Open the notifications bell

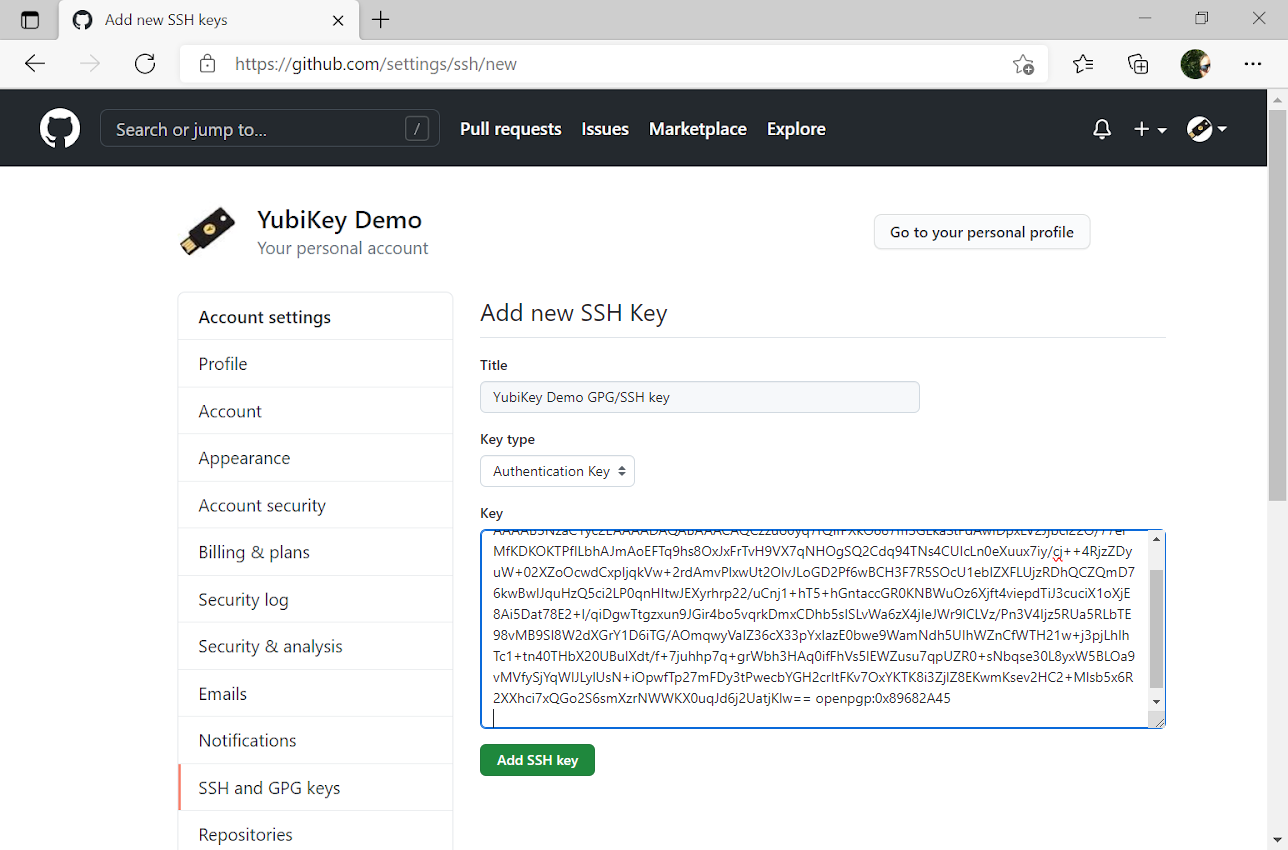[x=1102, y=129]
